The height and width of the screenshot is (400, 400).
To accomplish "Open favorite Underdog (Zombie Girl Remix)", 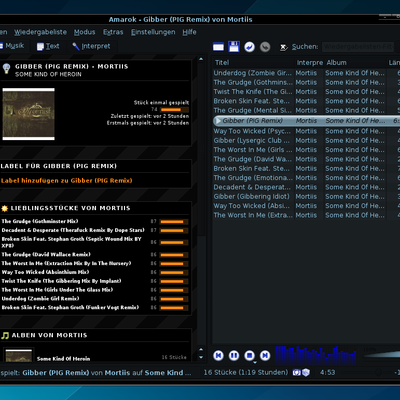I will click(40, 299).
